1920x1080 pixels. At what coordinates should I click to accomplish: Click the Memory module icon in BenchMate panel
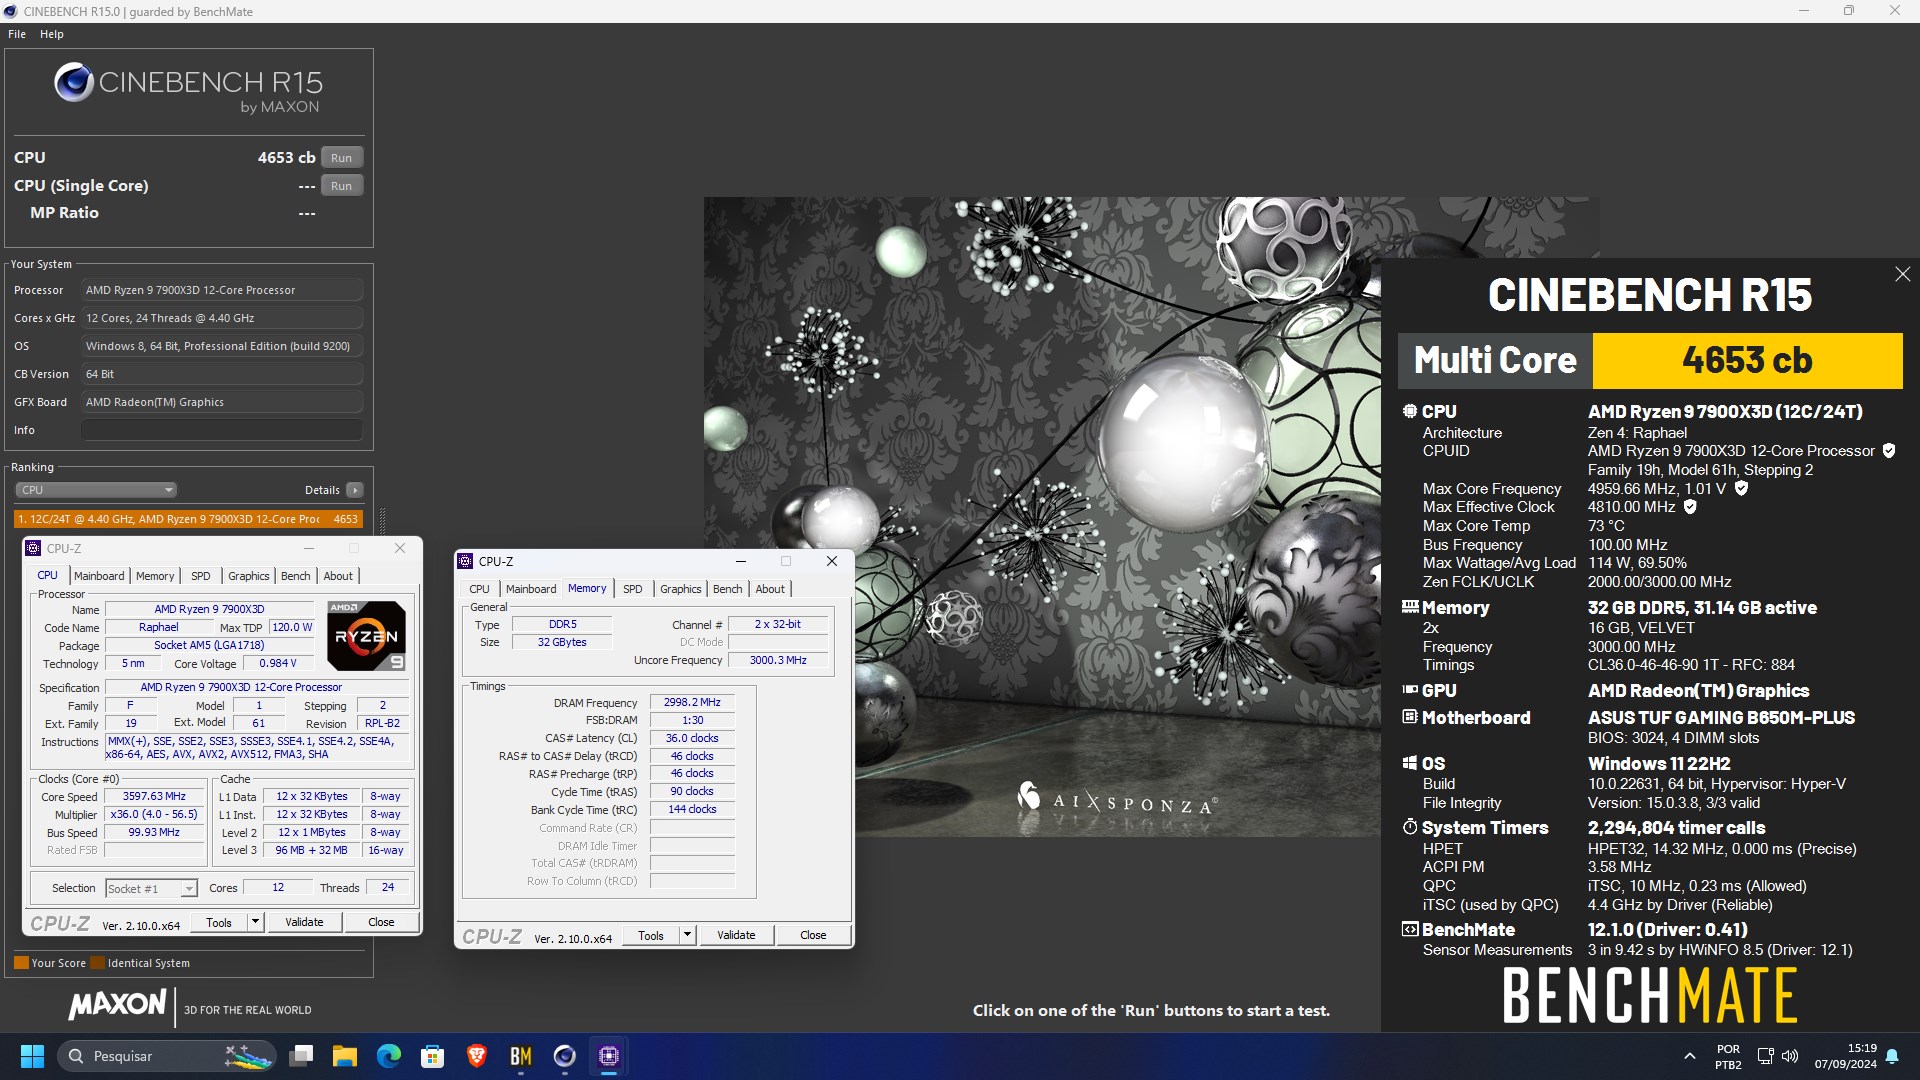point(1410,607)
